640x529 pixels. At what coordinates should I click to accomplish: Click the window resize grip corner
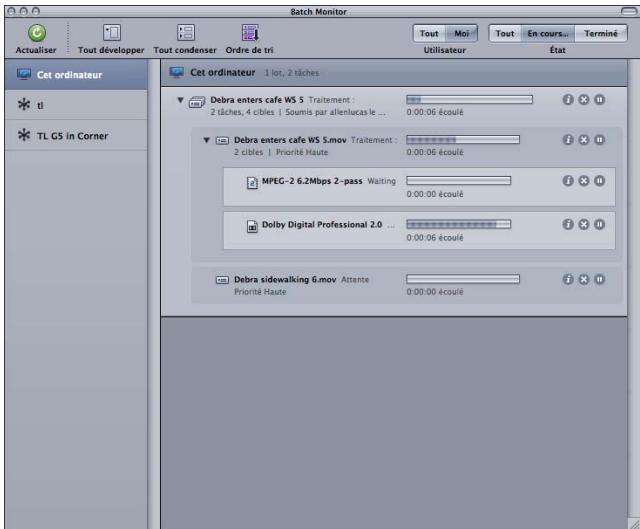[x=634, y=523]
